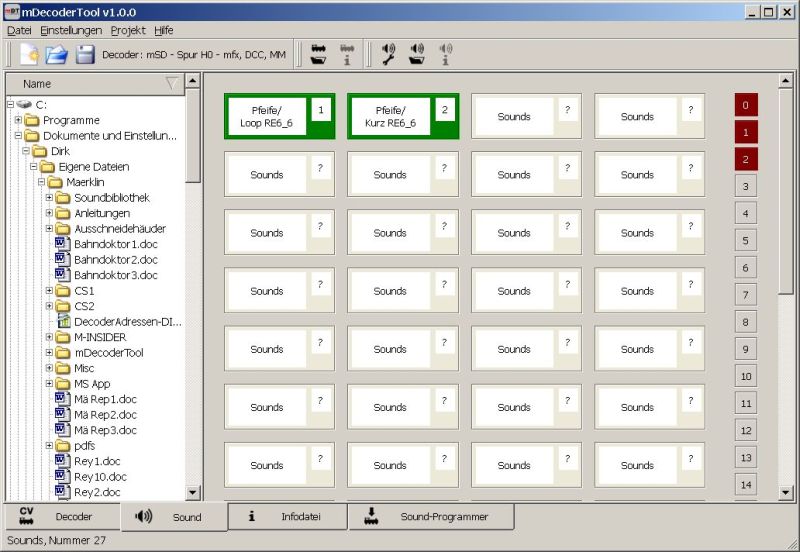
Task: Collapse Dokumente und Einstellungen folder
Action: 18,135
